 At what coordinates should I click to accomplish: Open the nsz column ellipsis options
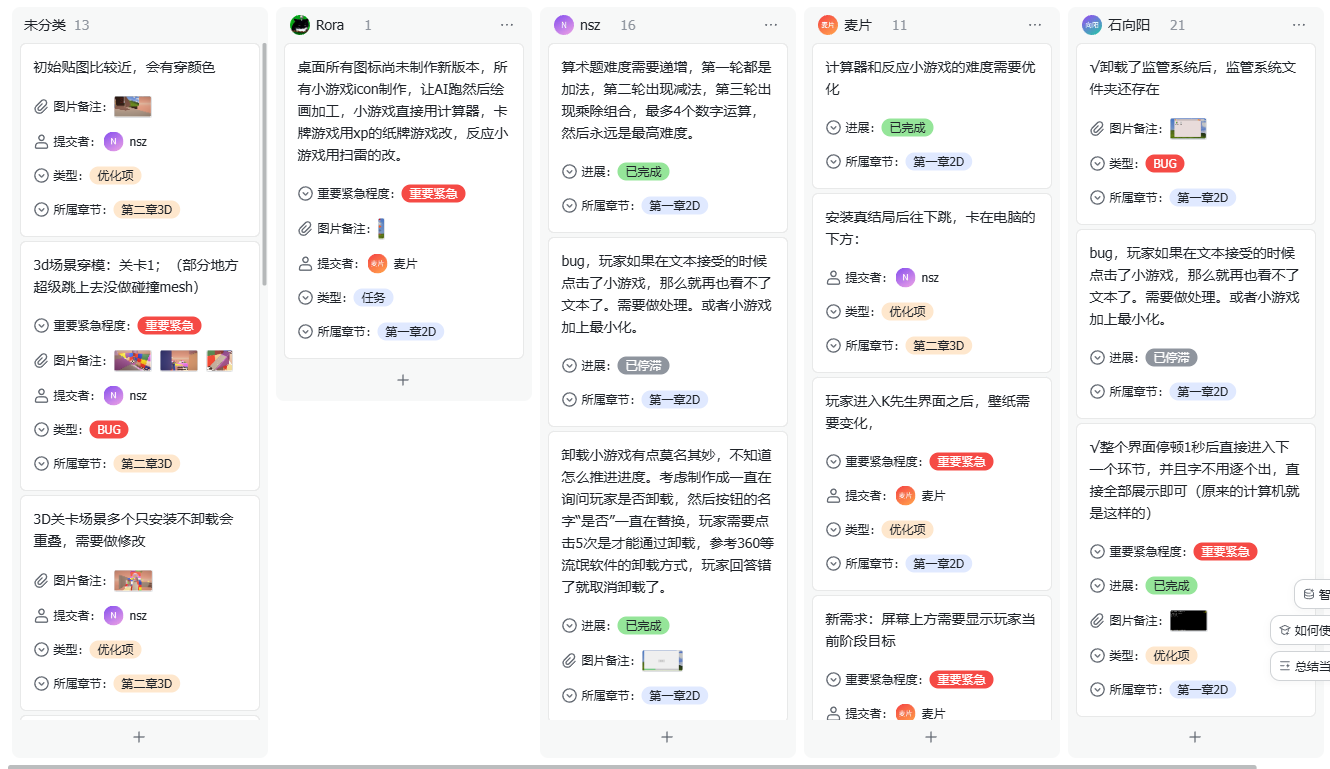click(x=771, y=24)
